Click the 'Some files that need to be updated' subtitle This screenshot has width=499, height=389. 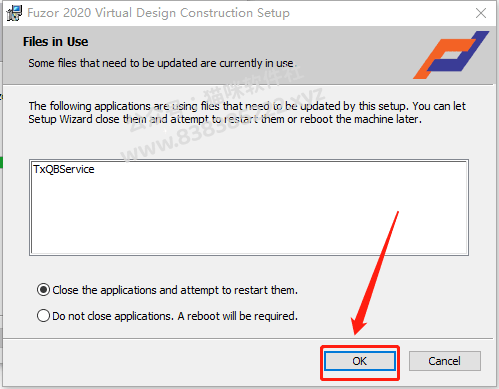coord(161,63)
